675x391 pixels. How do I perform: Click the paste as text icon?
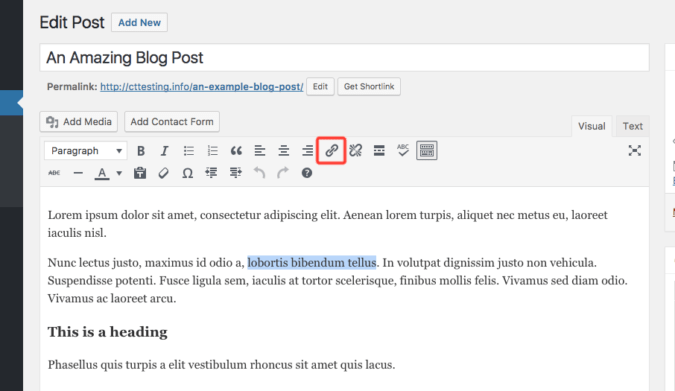click(x=140, y=173)
